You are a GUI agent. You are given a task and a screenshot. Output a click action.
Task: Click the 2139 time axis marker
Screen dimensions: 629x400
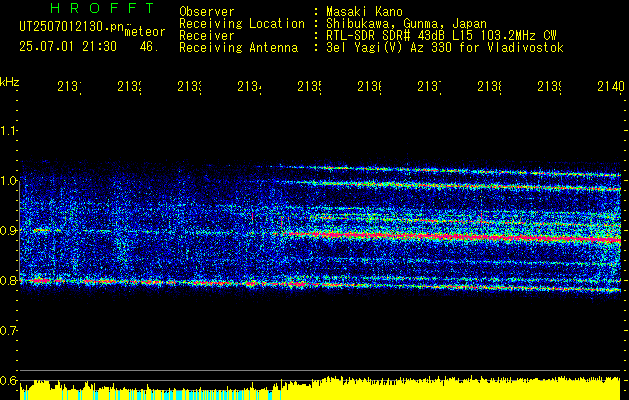pos(549,87)
